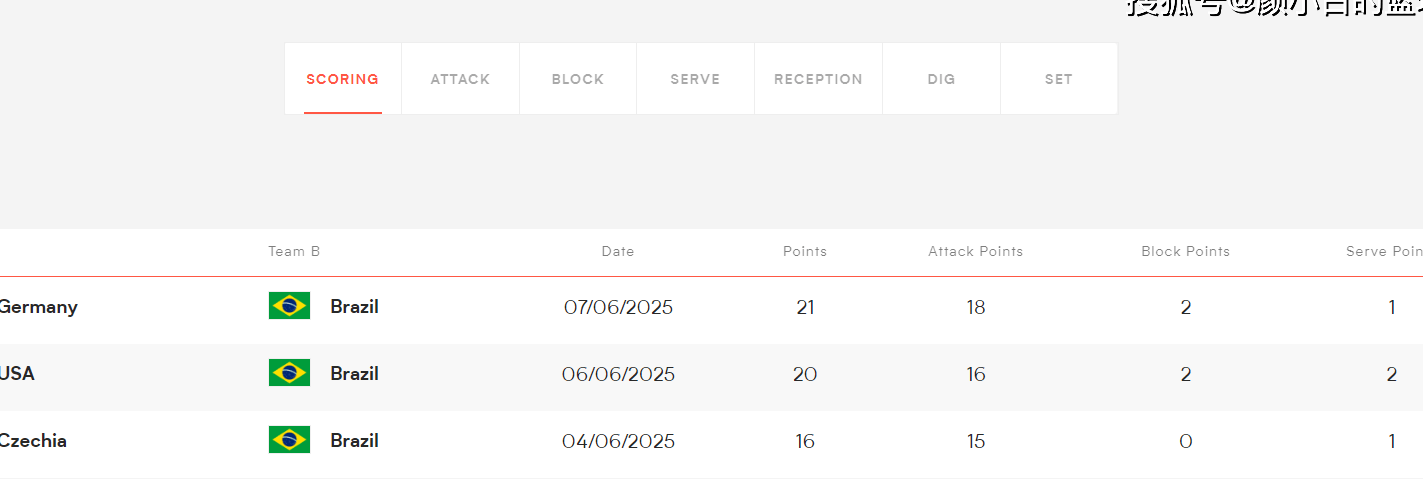Click Brazil flag in Germany match row

click(289, 306)
